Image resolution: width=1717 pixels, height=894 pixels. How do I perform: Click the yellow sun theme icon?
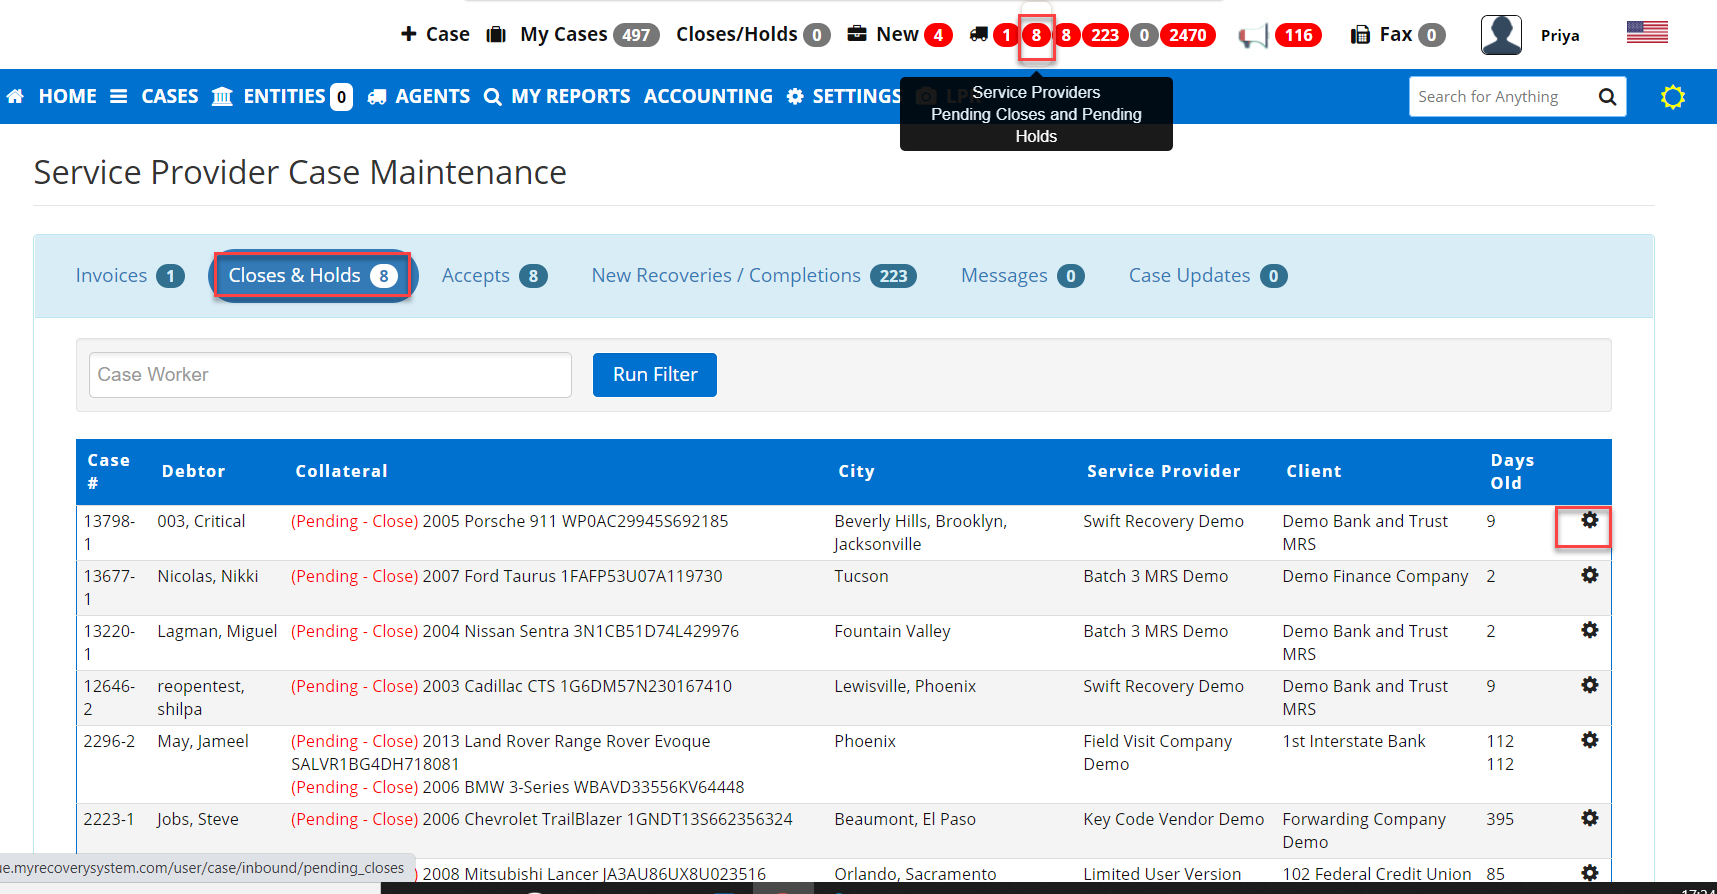coord(1673,97)
